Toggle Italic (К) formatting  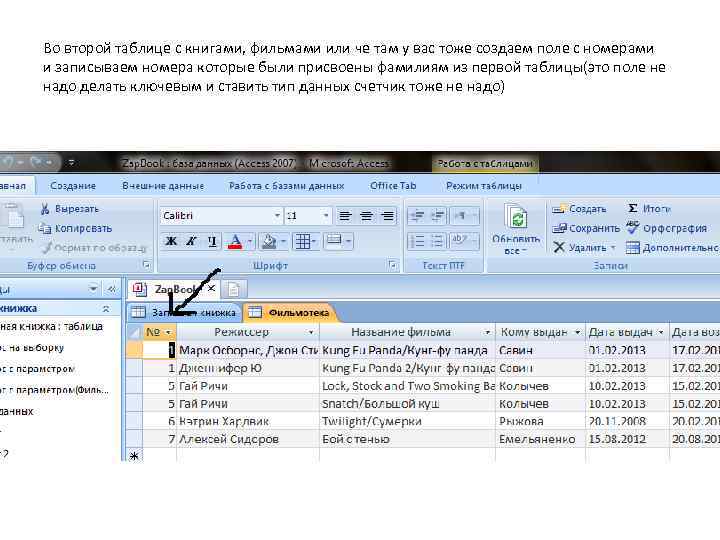coord(191,241)
